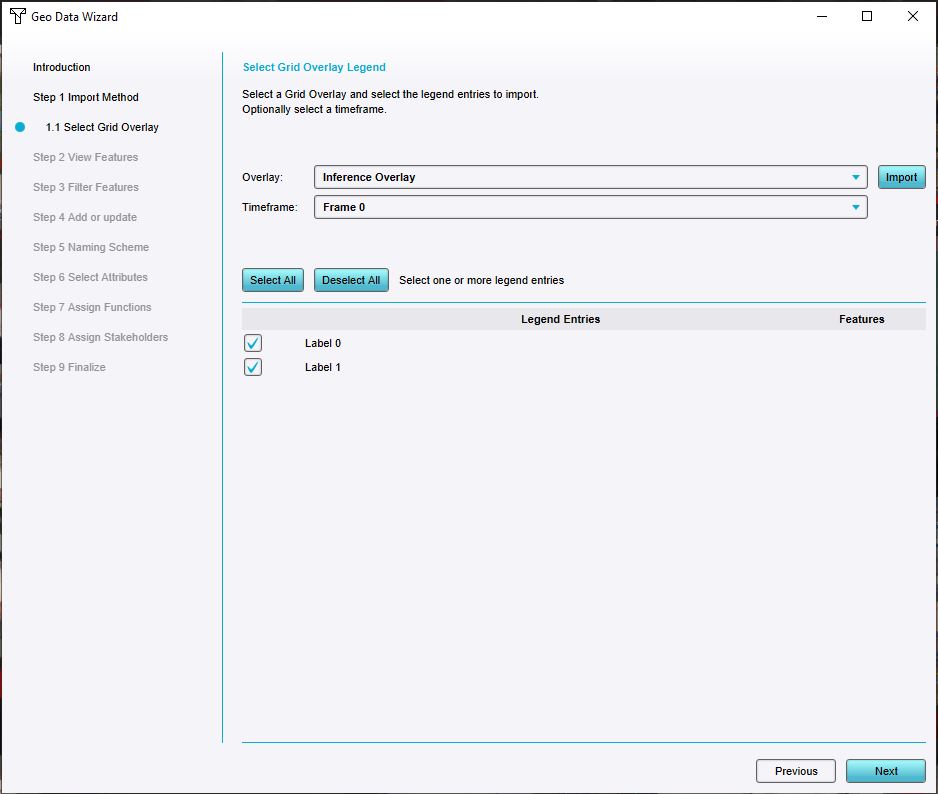
Task: Uncheck the Label 0 checkbox
Action: (253, 343)
